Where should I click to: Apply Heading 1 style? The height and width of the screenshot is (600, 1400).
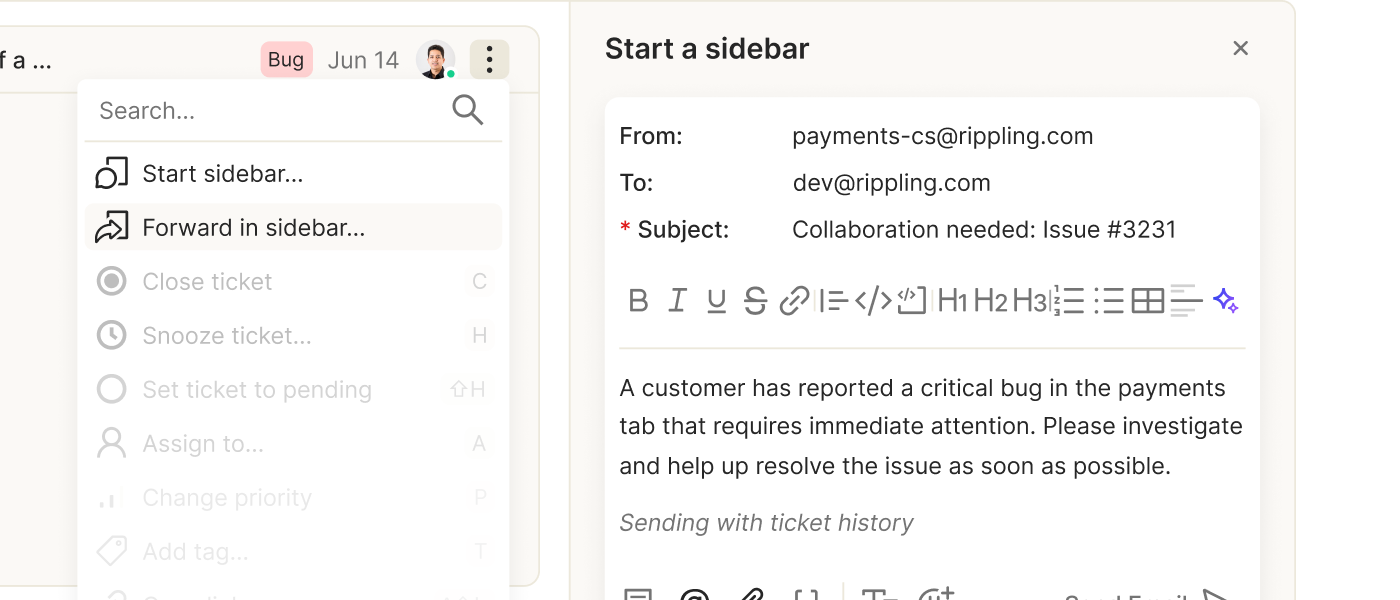[952, 301]
